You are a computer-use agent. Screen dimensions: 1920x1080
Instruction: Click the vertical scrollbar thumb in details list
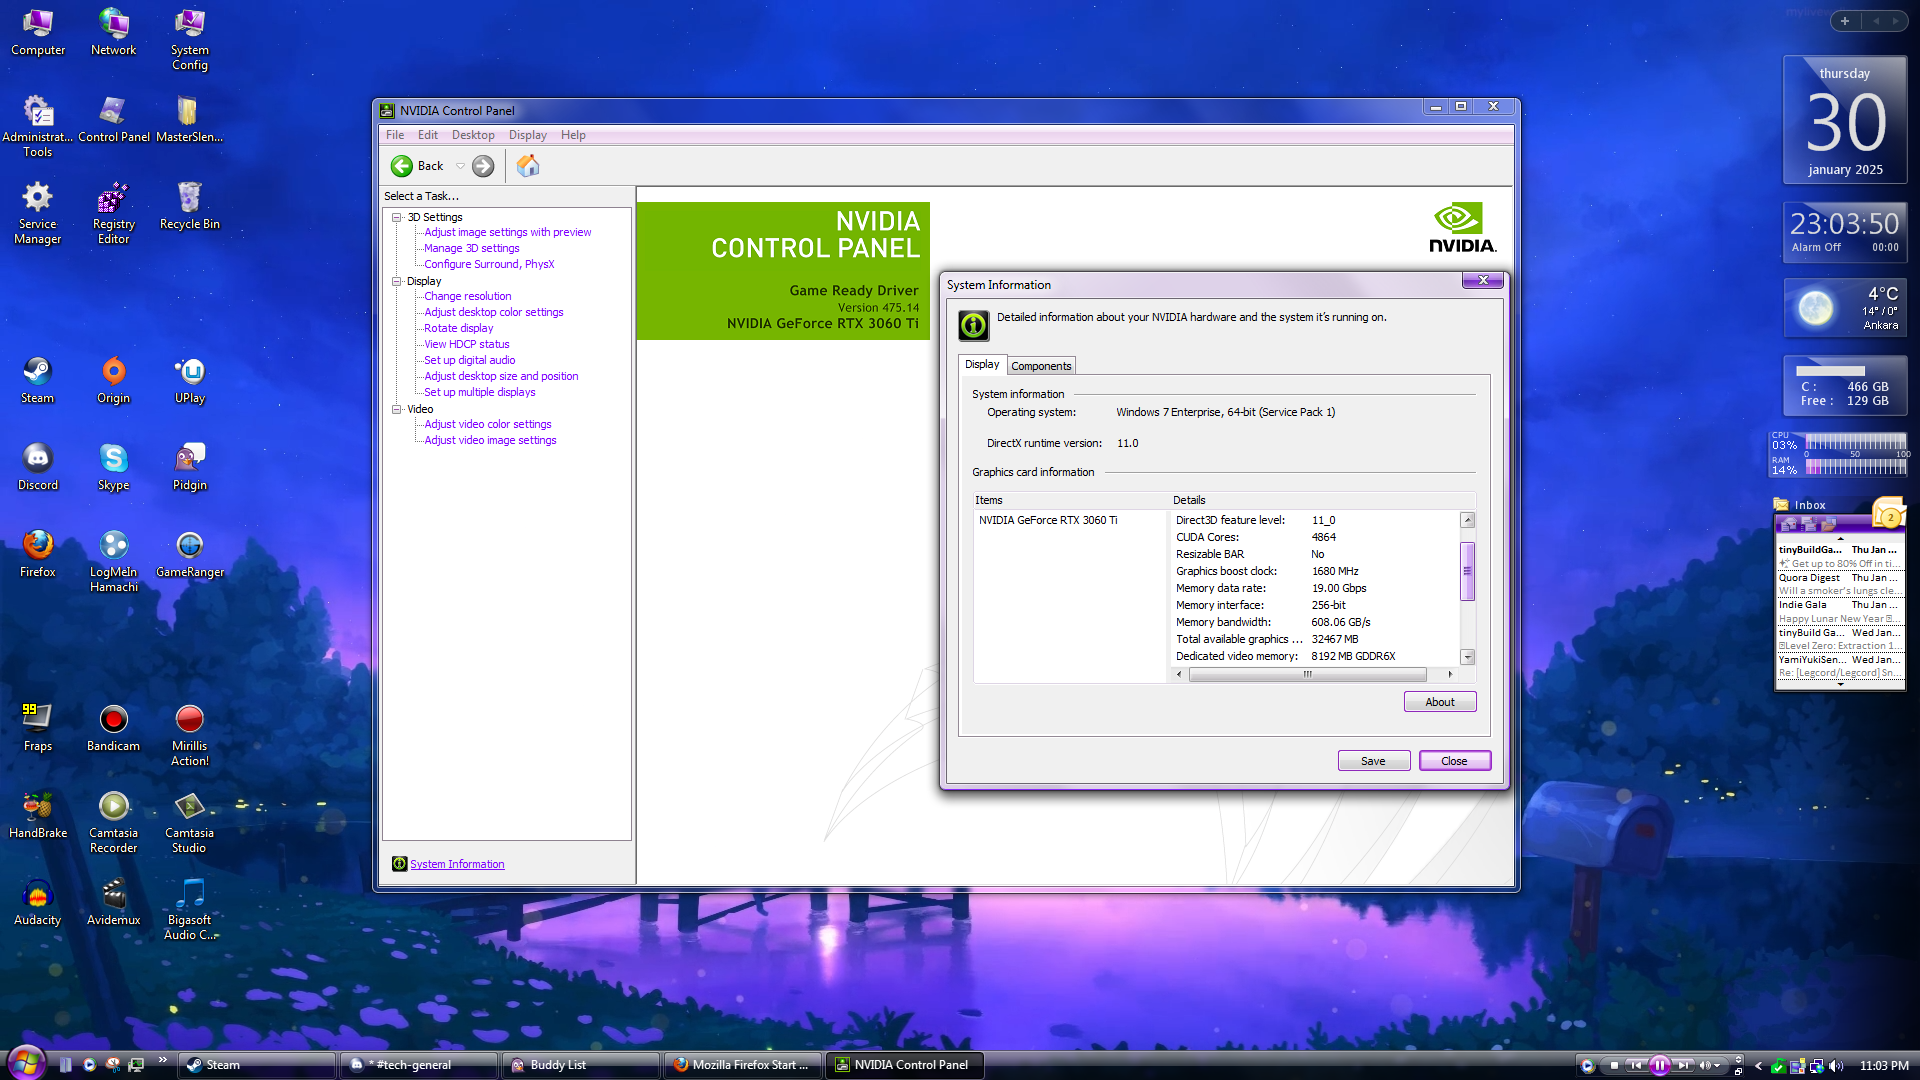1467,571
